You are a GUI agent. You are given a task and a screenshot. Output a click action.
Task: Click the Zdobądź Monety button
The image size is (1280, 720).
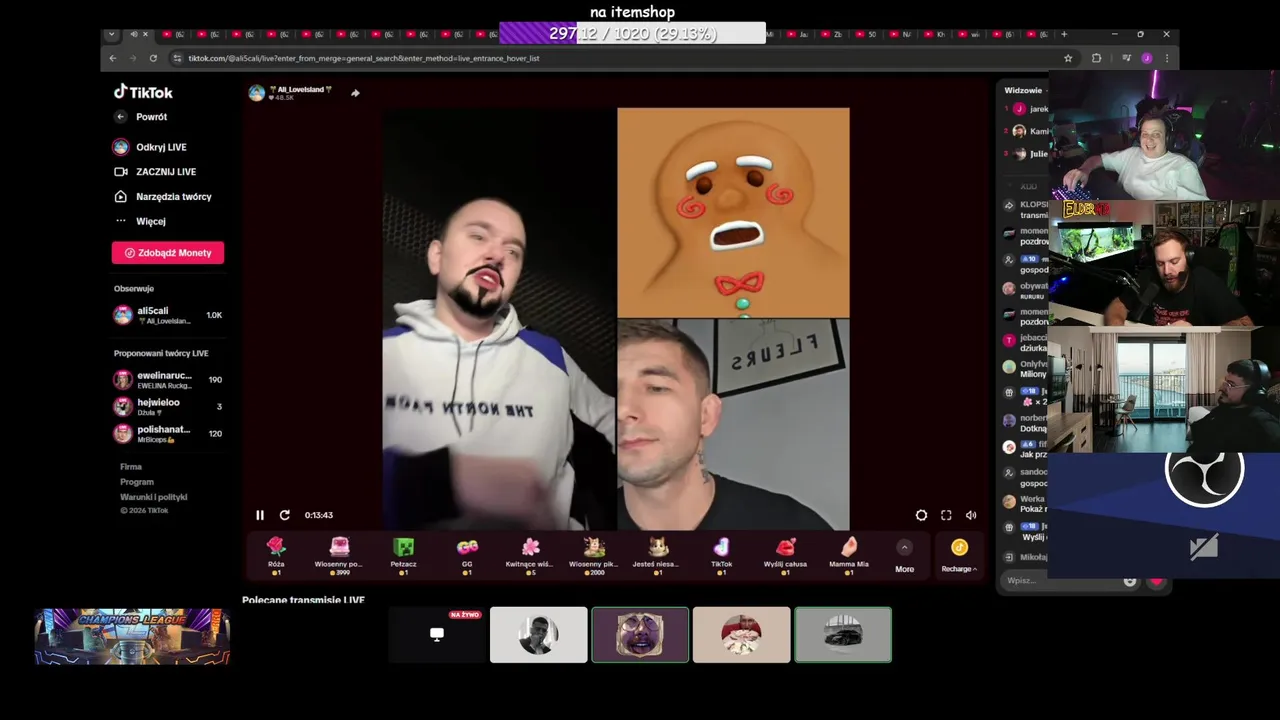[168, 253]
